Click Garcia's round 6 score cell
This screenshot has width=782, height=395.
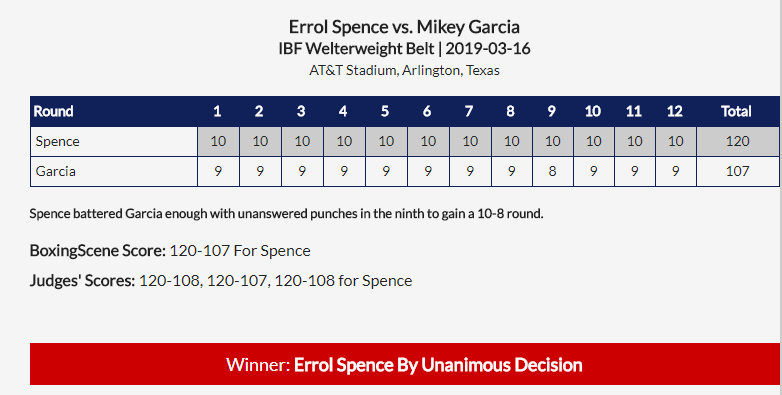pyautogui.click(x=428, y=172)
